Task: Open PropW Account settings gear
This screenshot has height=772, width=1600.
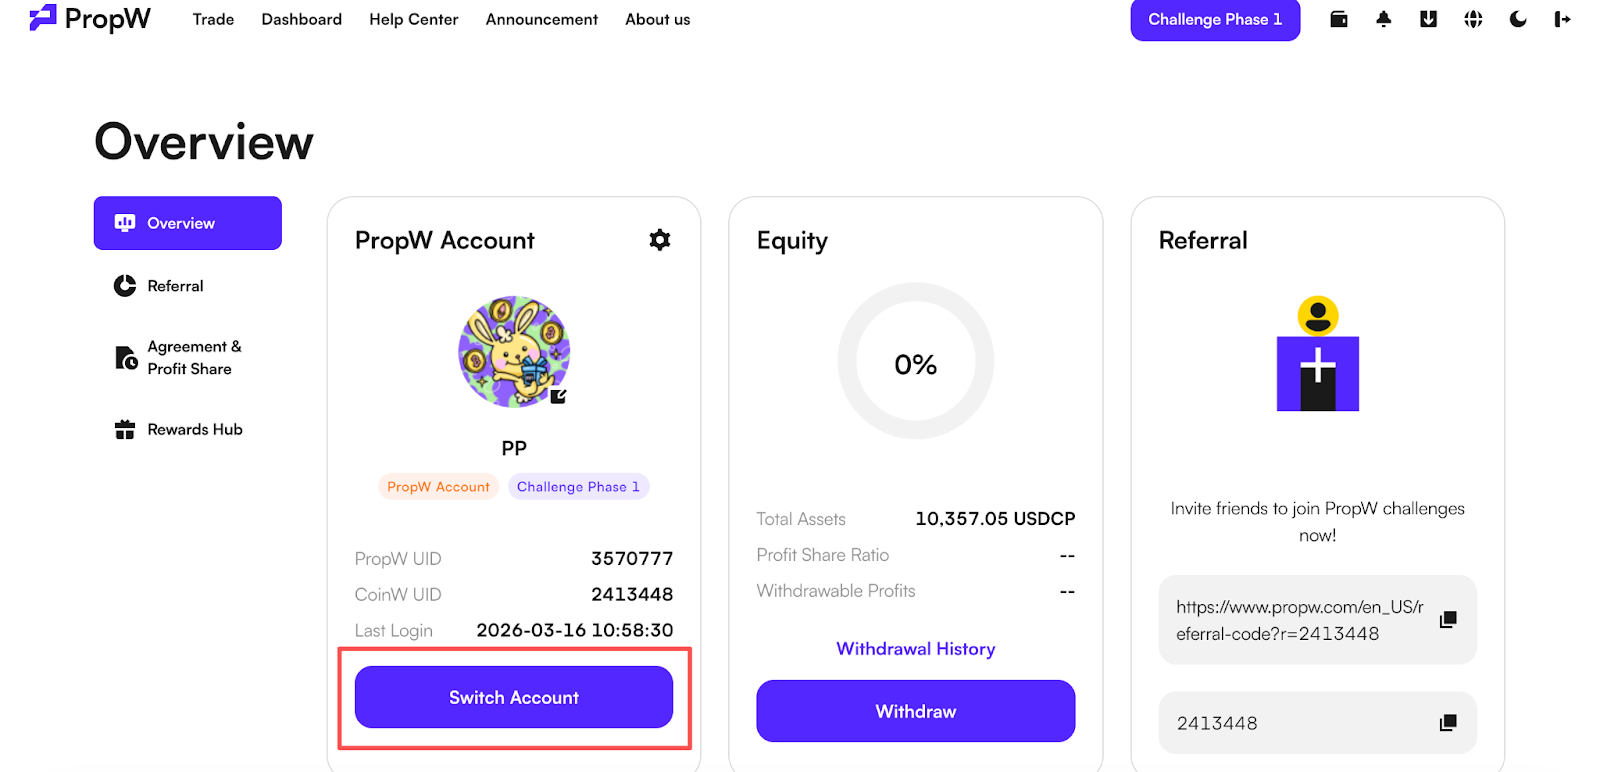Action: [x=660, y=240]
